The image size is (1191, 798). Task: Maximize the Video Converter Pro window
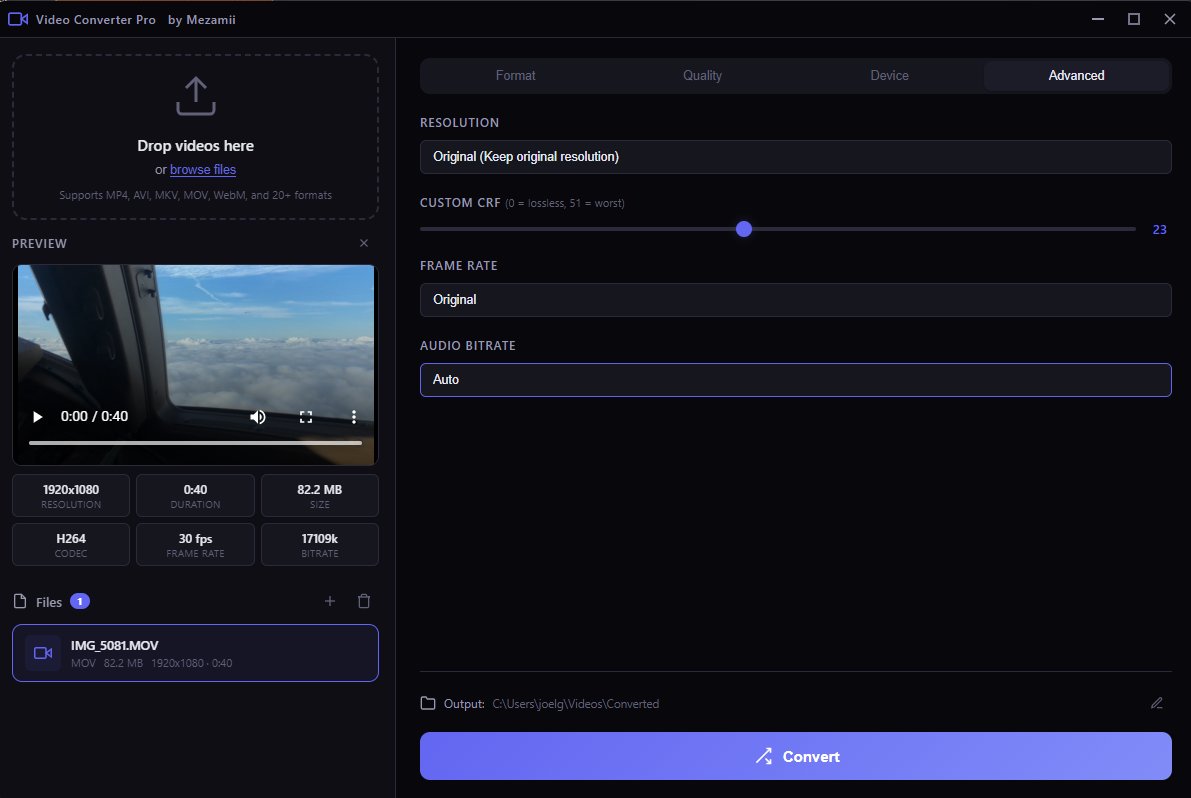click(1133, 19)
